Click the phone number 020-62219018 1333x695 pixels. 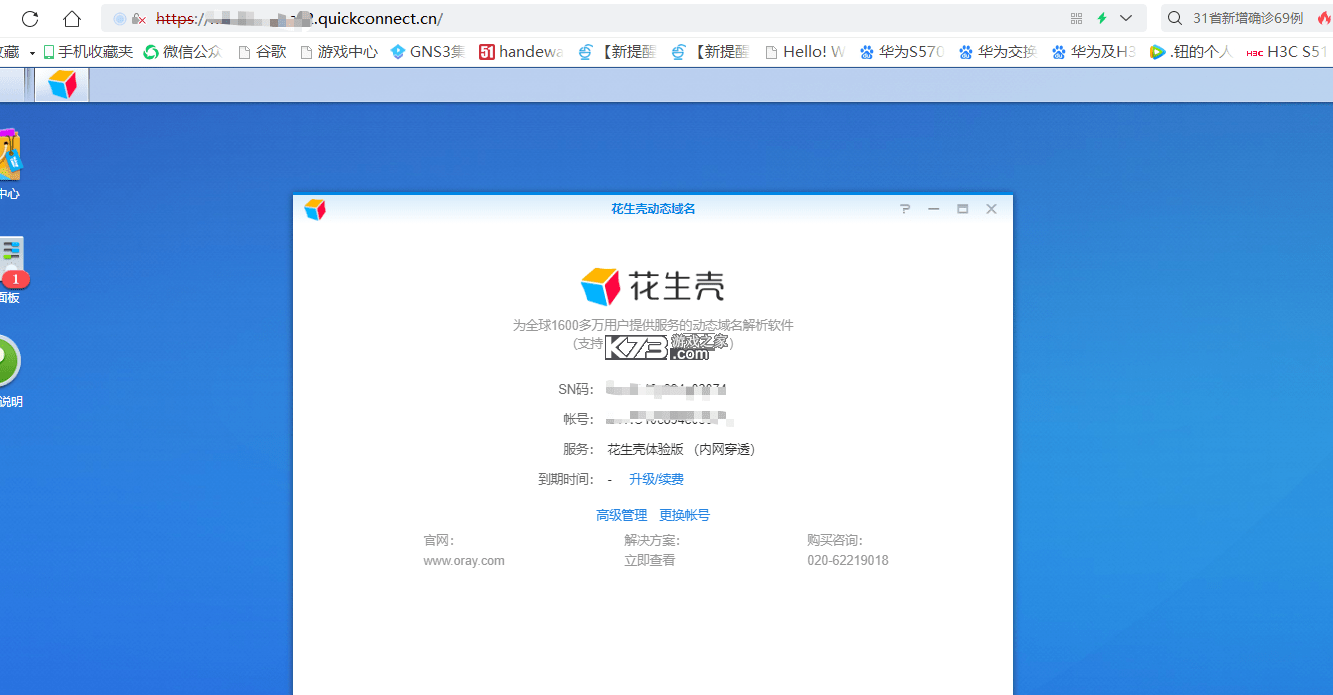[848, 561]
